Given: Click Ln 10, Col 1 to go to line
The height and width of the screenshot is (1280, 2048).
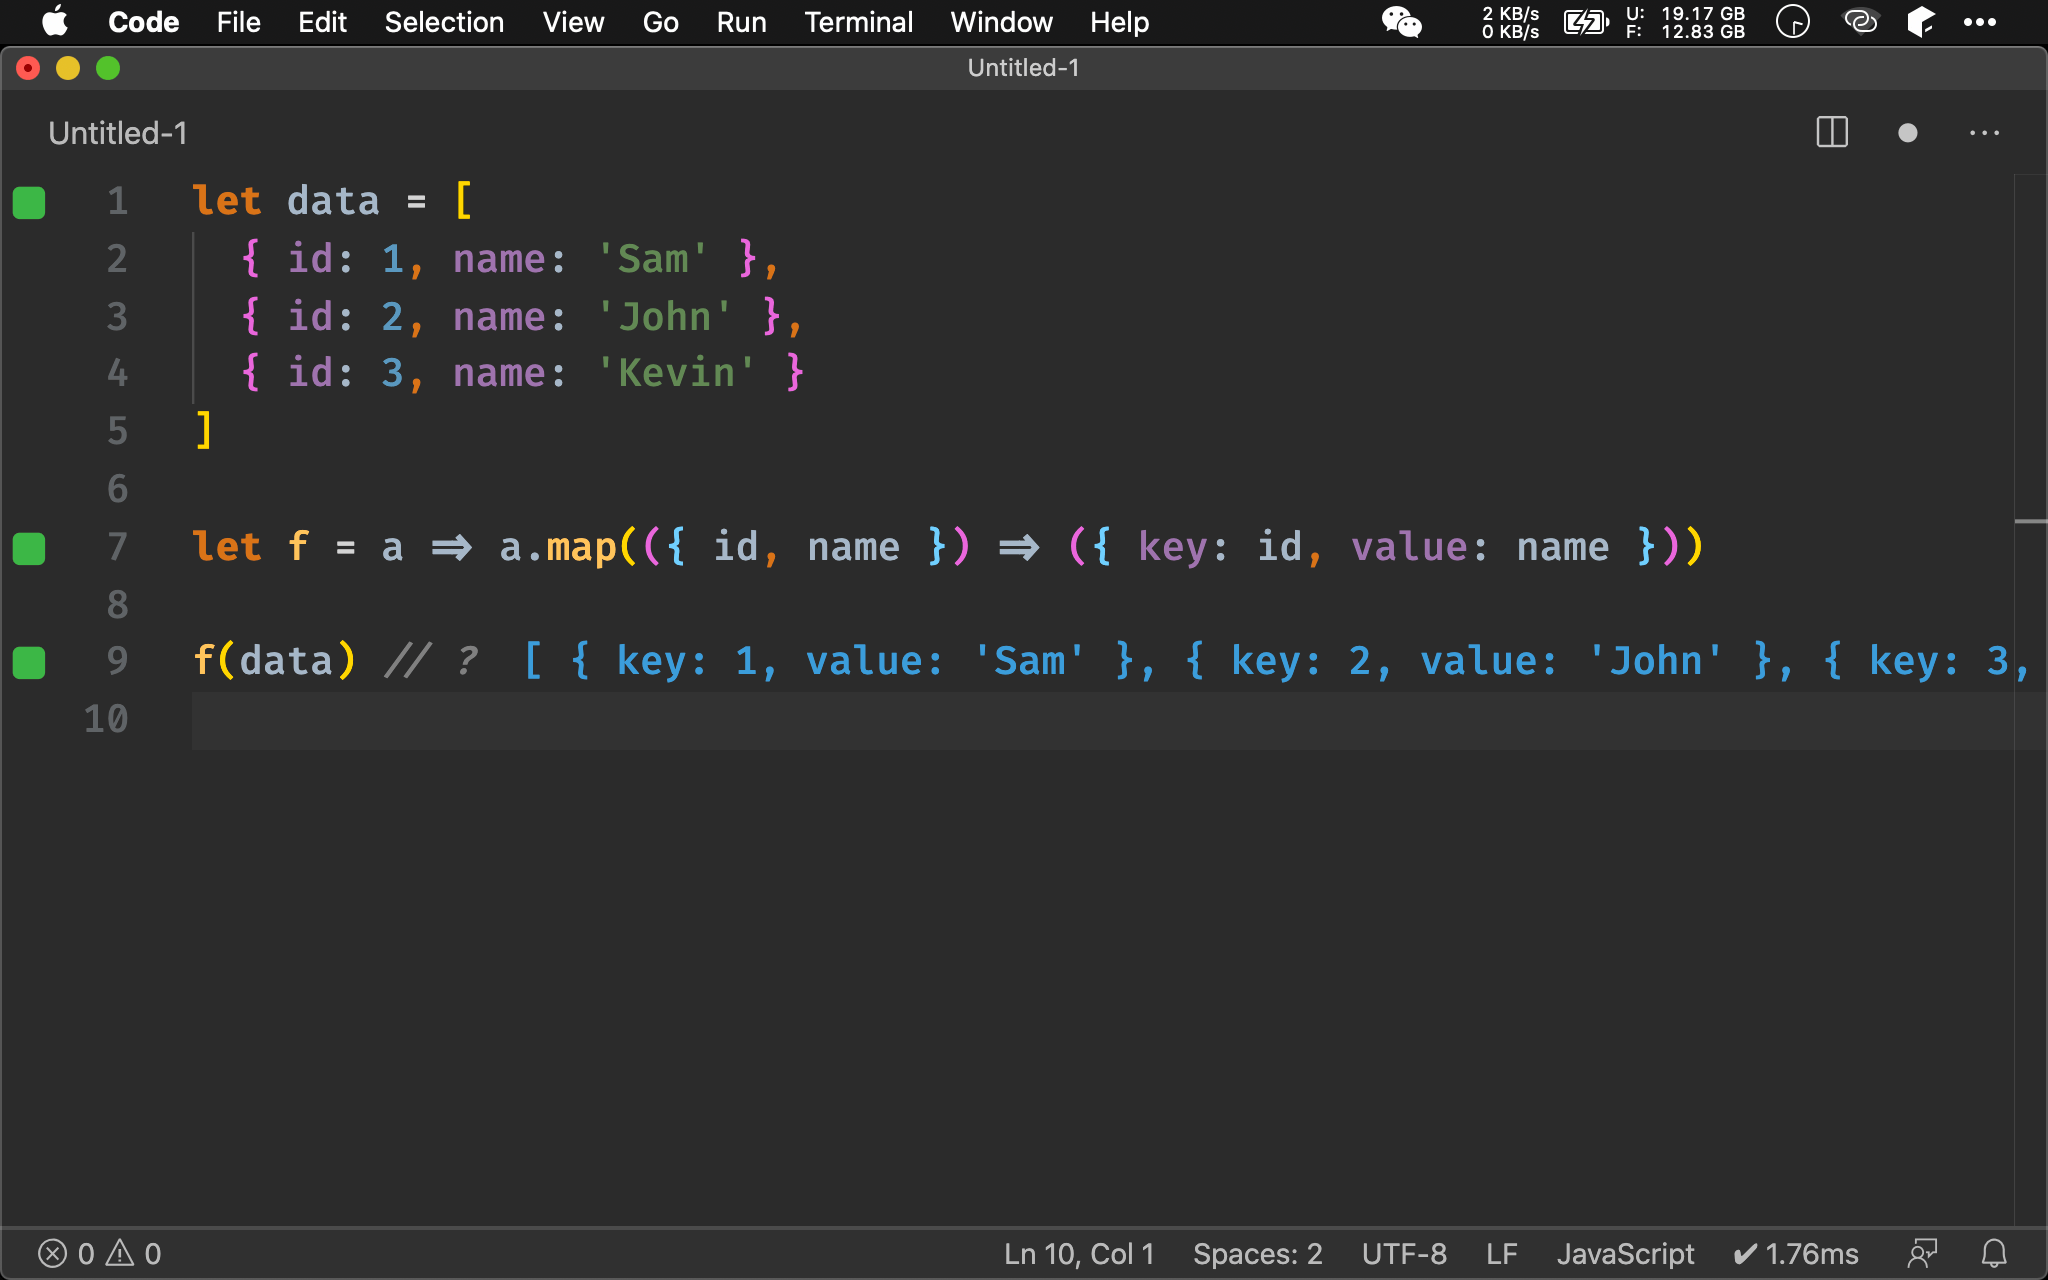Looking at the screenshot, I should click(1079, 1254).
